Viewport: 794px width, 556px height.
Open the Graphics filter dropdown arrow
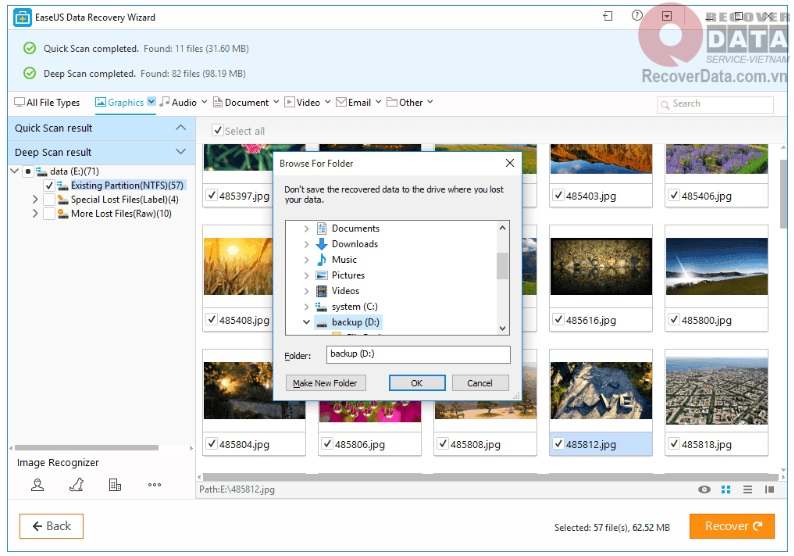(151, 101)
